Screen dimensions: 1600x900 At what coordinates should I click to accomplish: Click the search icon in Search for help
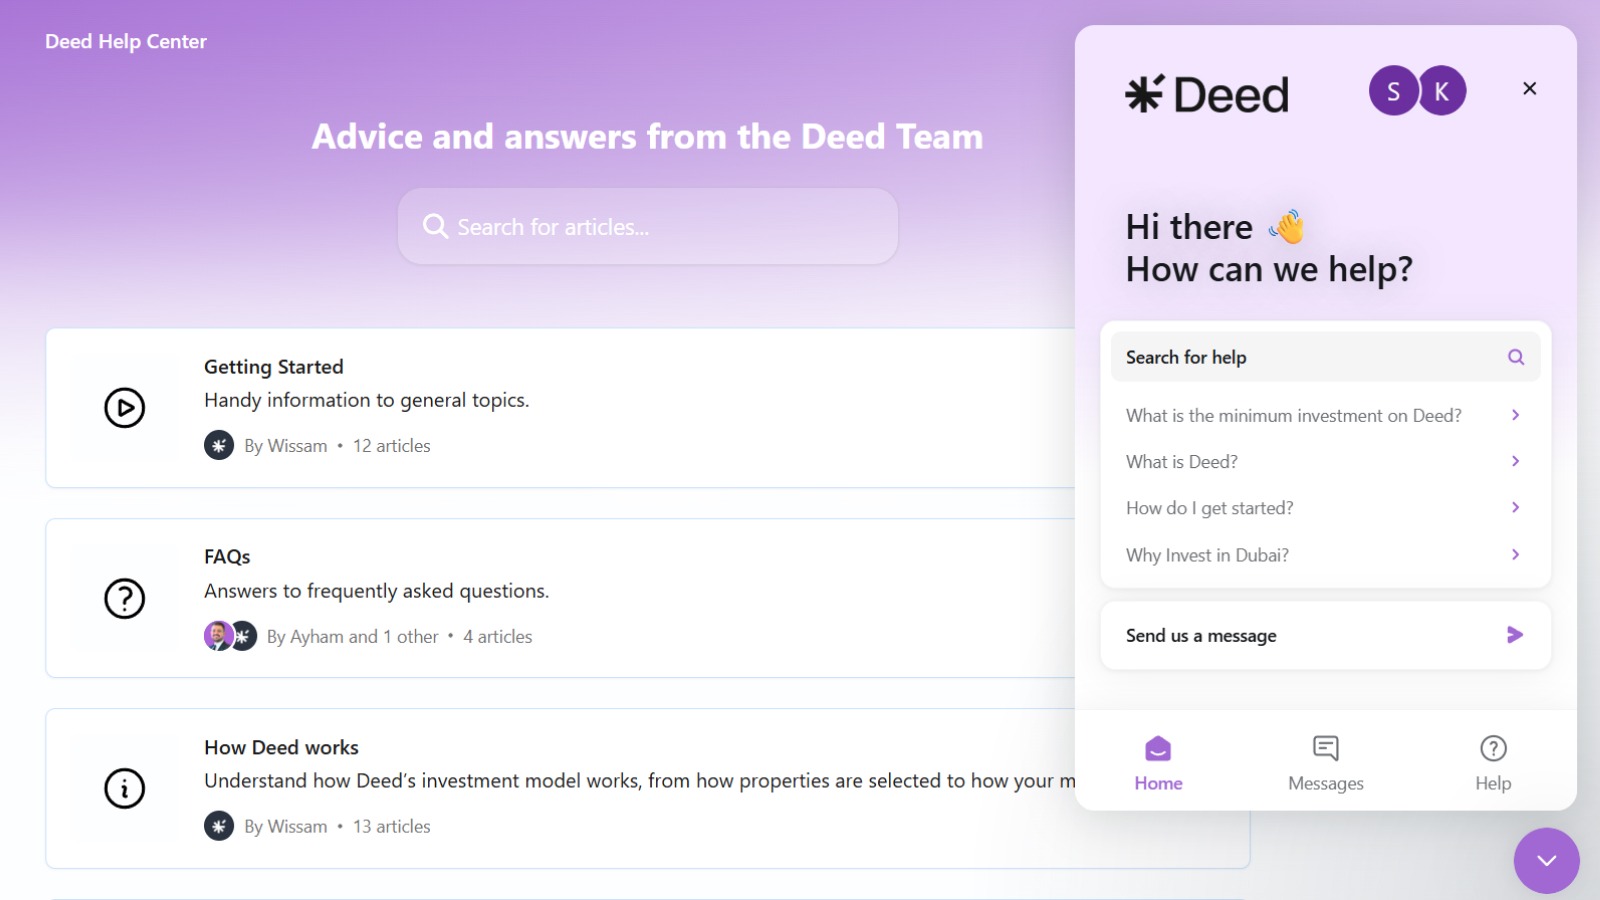(x=1516, y=357)
